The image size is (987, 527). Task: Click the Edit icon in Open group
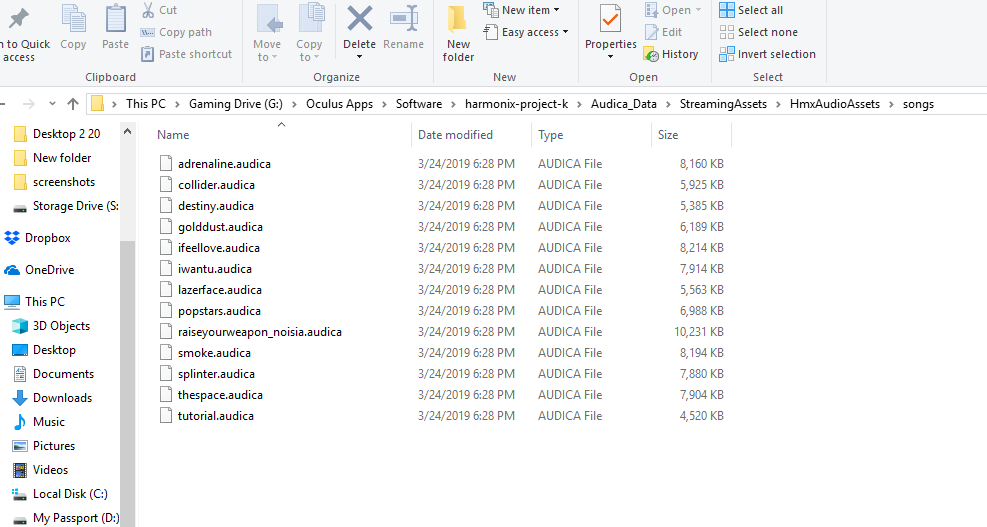(651, 32)
